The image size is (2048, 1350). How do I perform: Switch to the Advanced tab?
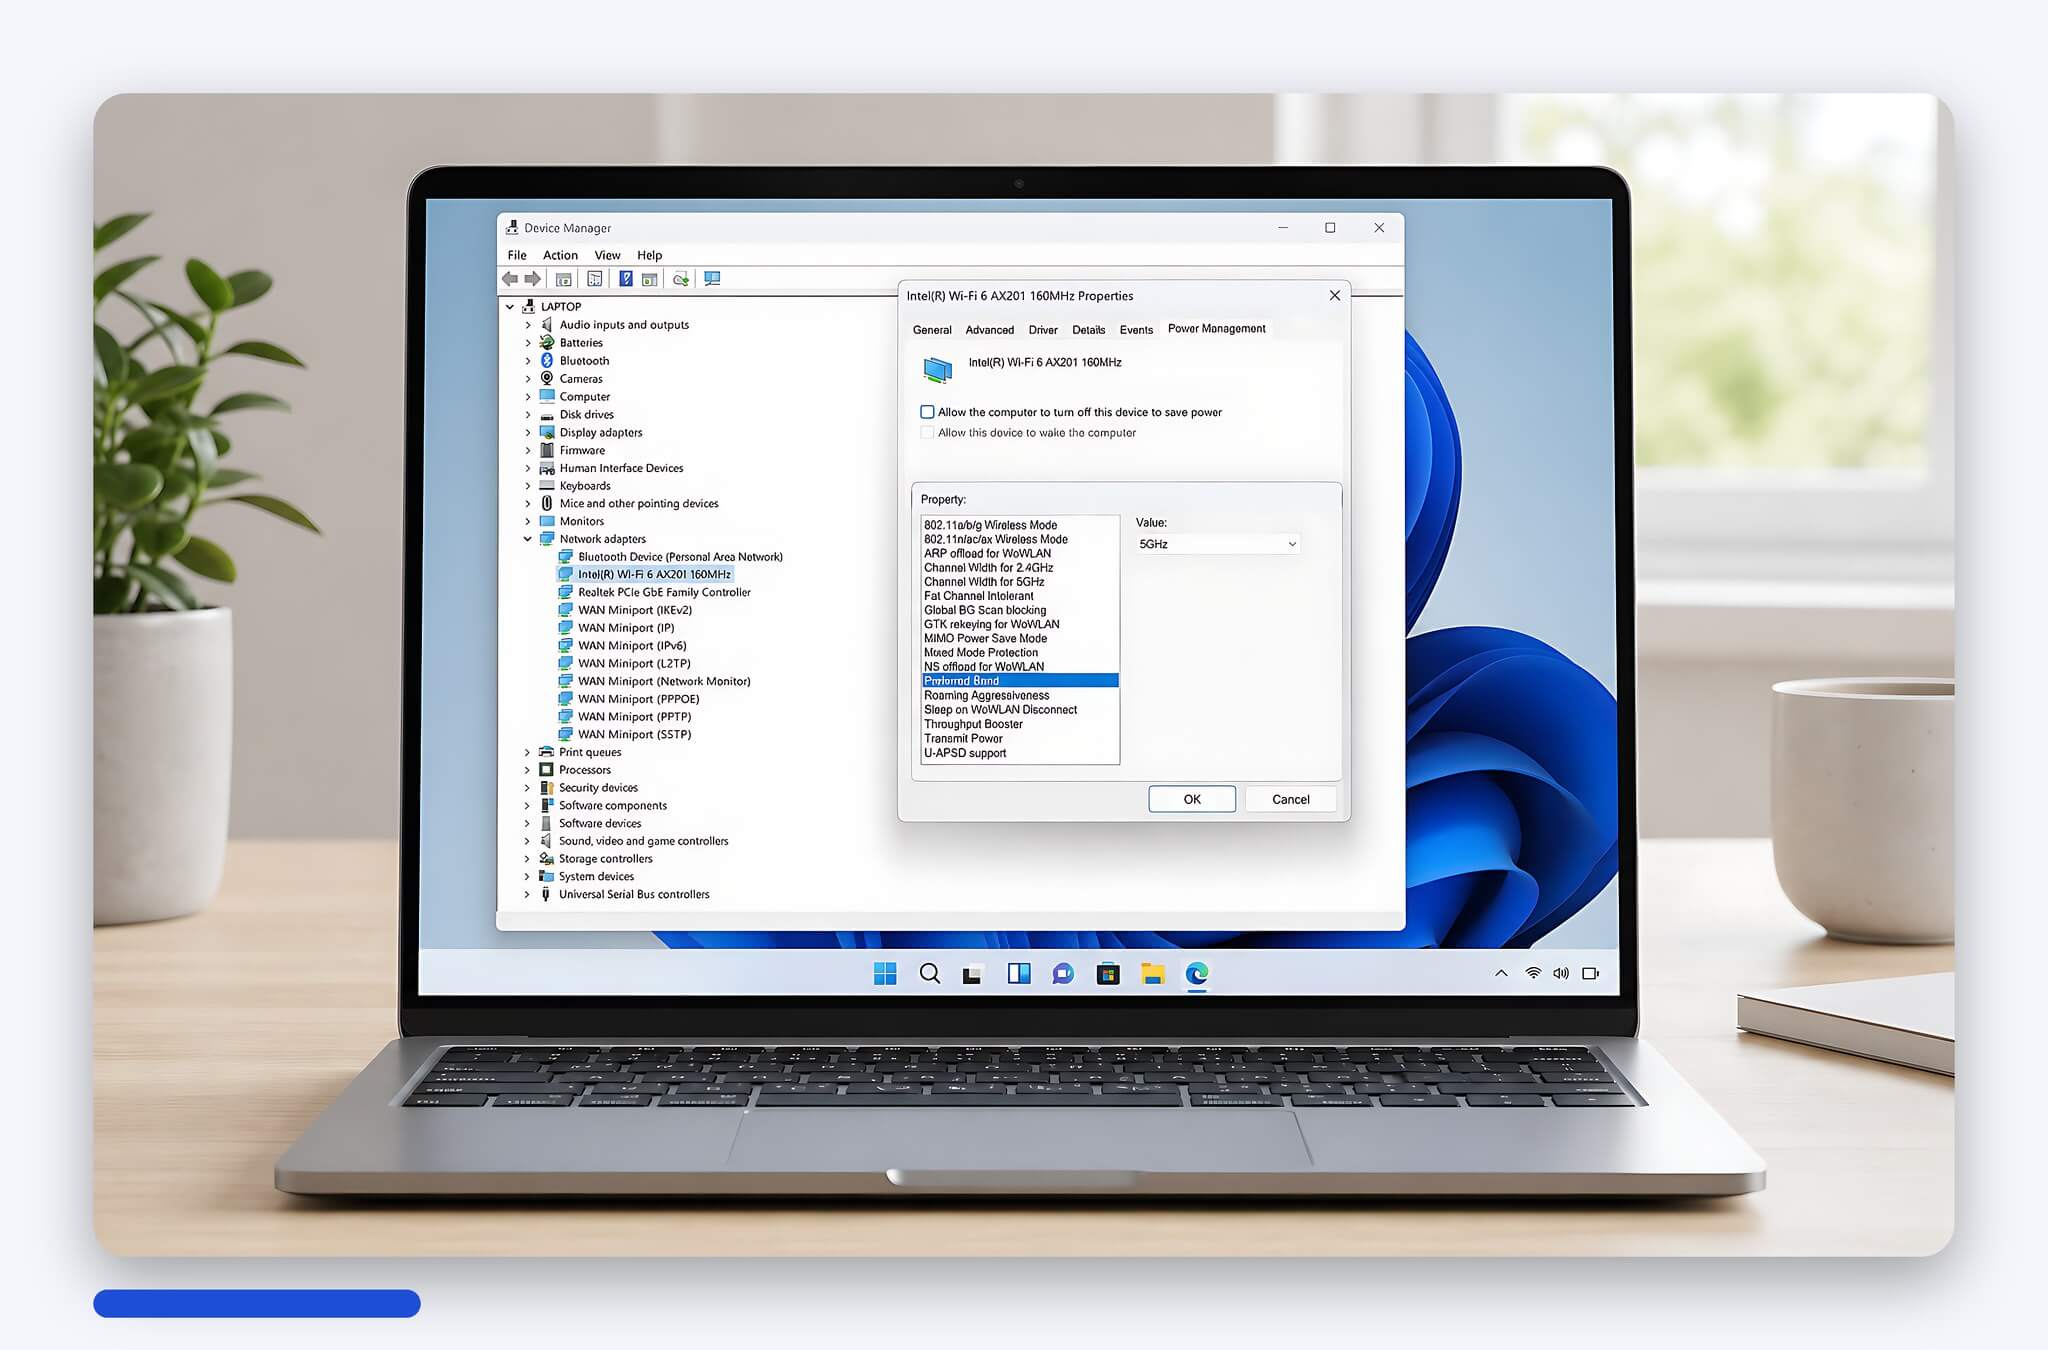[x=990, y=330]
